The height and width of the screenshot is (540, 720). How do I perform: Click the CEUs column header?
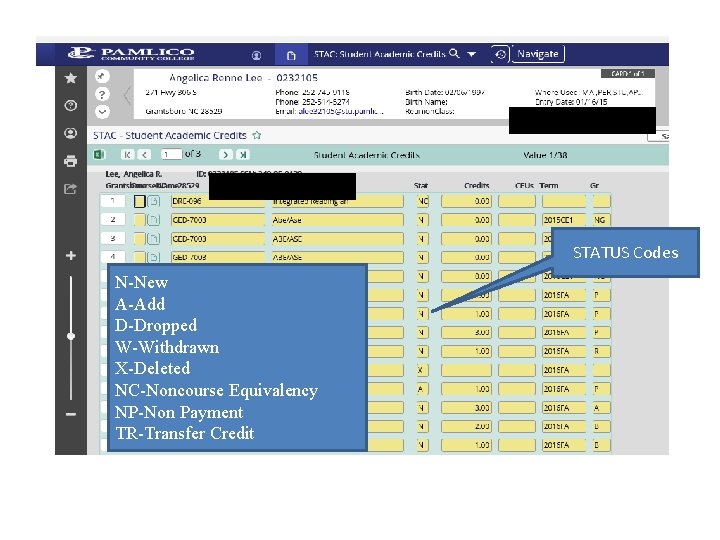click(524, 186)
